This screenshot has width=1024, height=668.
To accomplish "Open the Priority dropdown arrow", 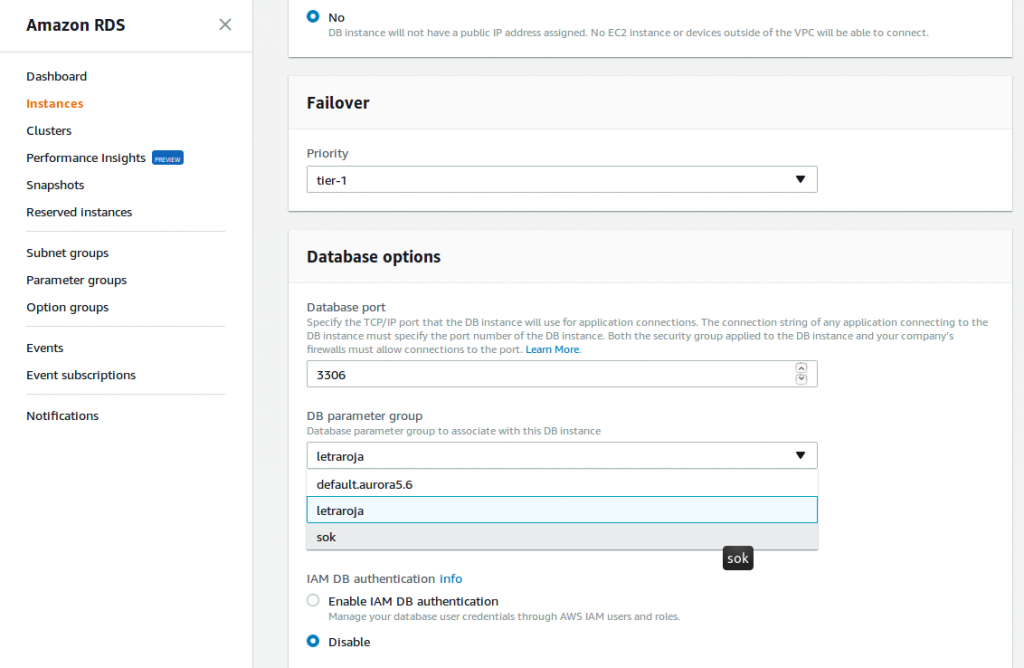I will (800, 179).
